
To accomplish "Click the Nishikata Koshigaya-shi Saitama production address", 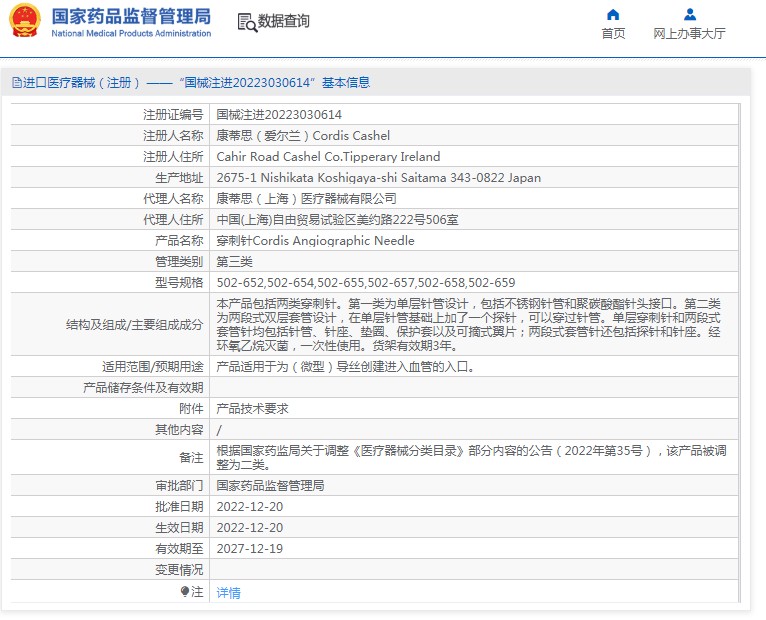I will coord(379,178).
